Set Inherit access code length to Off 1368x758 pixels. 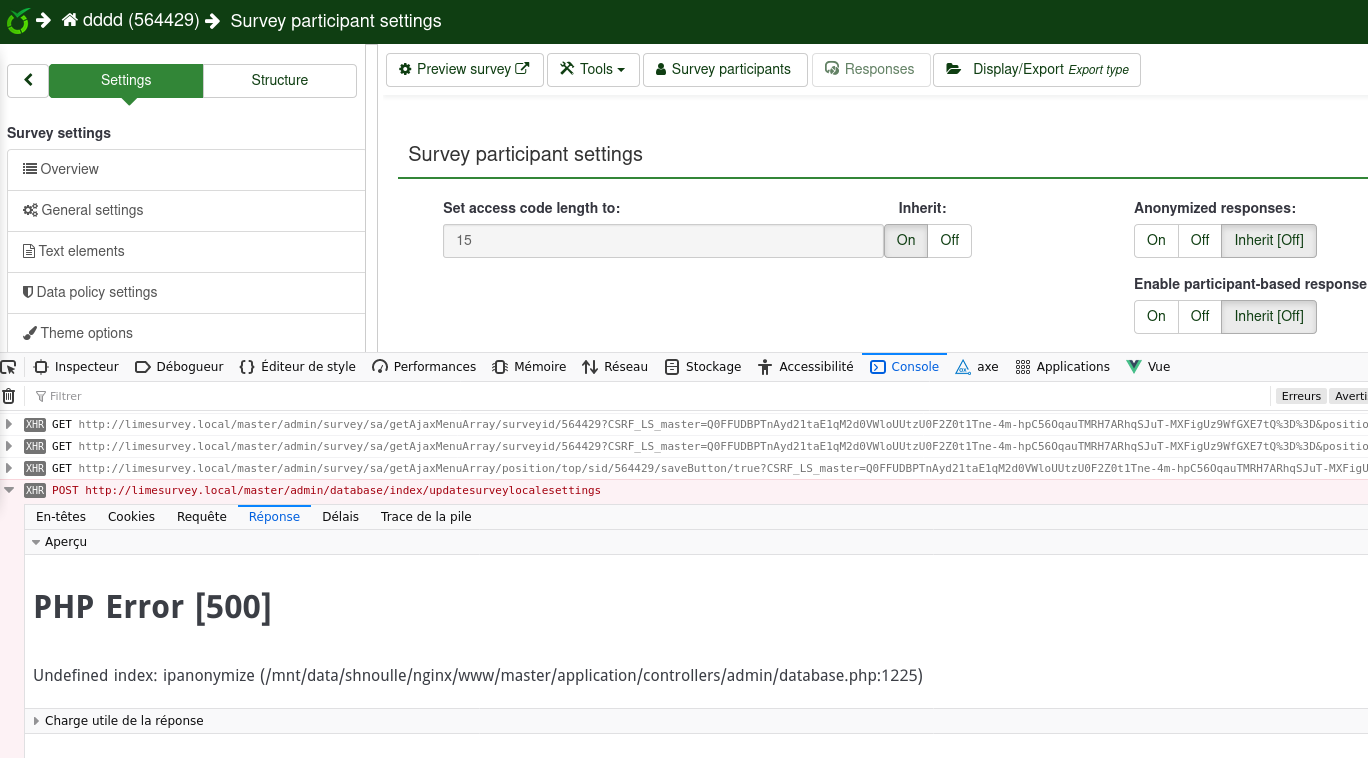[x=949, y=240]
